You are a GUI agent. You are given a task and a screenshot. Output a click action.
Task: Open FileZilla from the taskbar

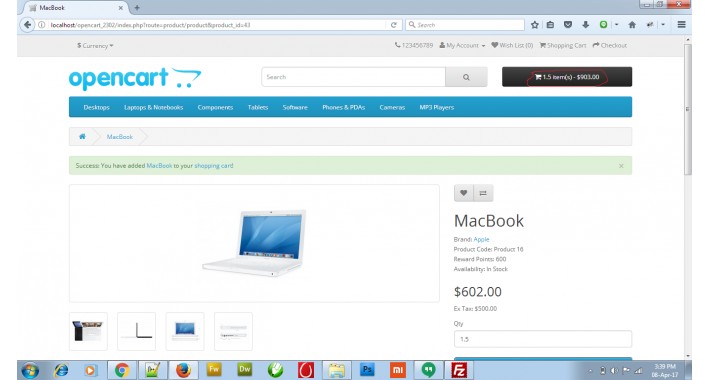tap(459, 370)
